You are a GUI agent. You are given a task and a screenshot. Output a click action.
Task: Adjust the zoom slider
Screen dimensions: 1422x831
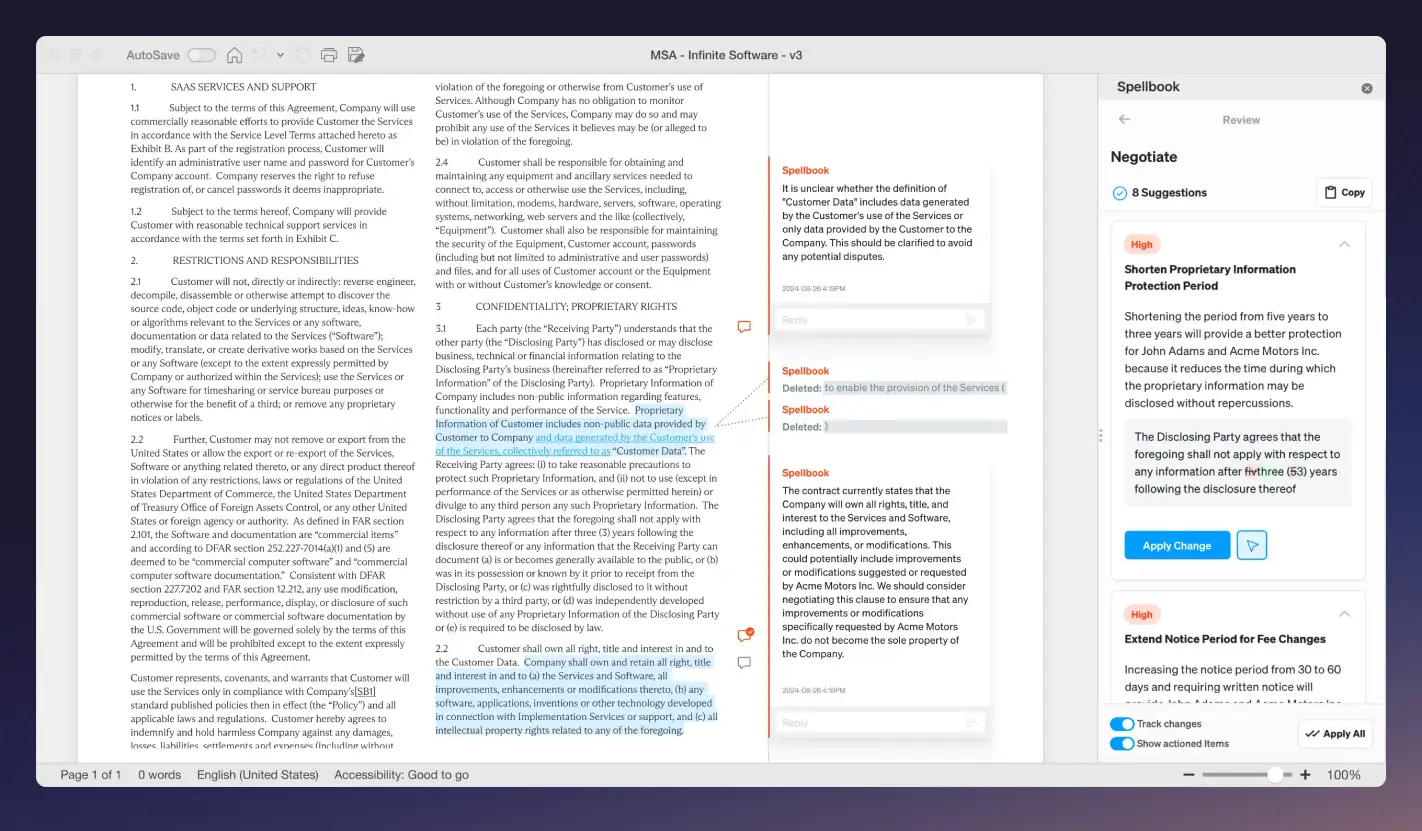(1275, 774)
